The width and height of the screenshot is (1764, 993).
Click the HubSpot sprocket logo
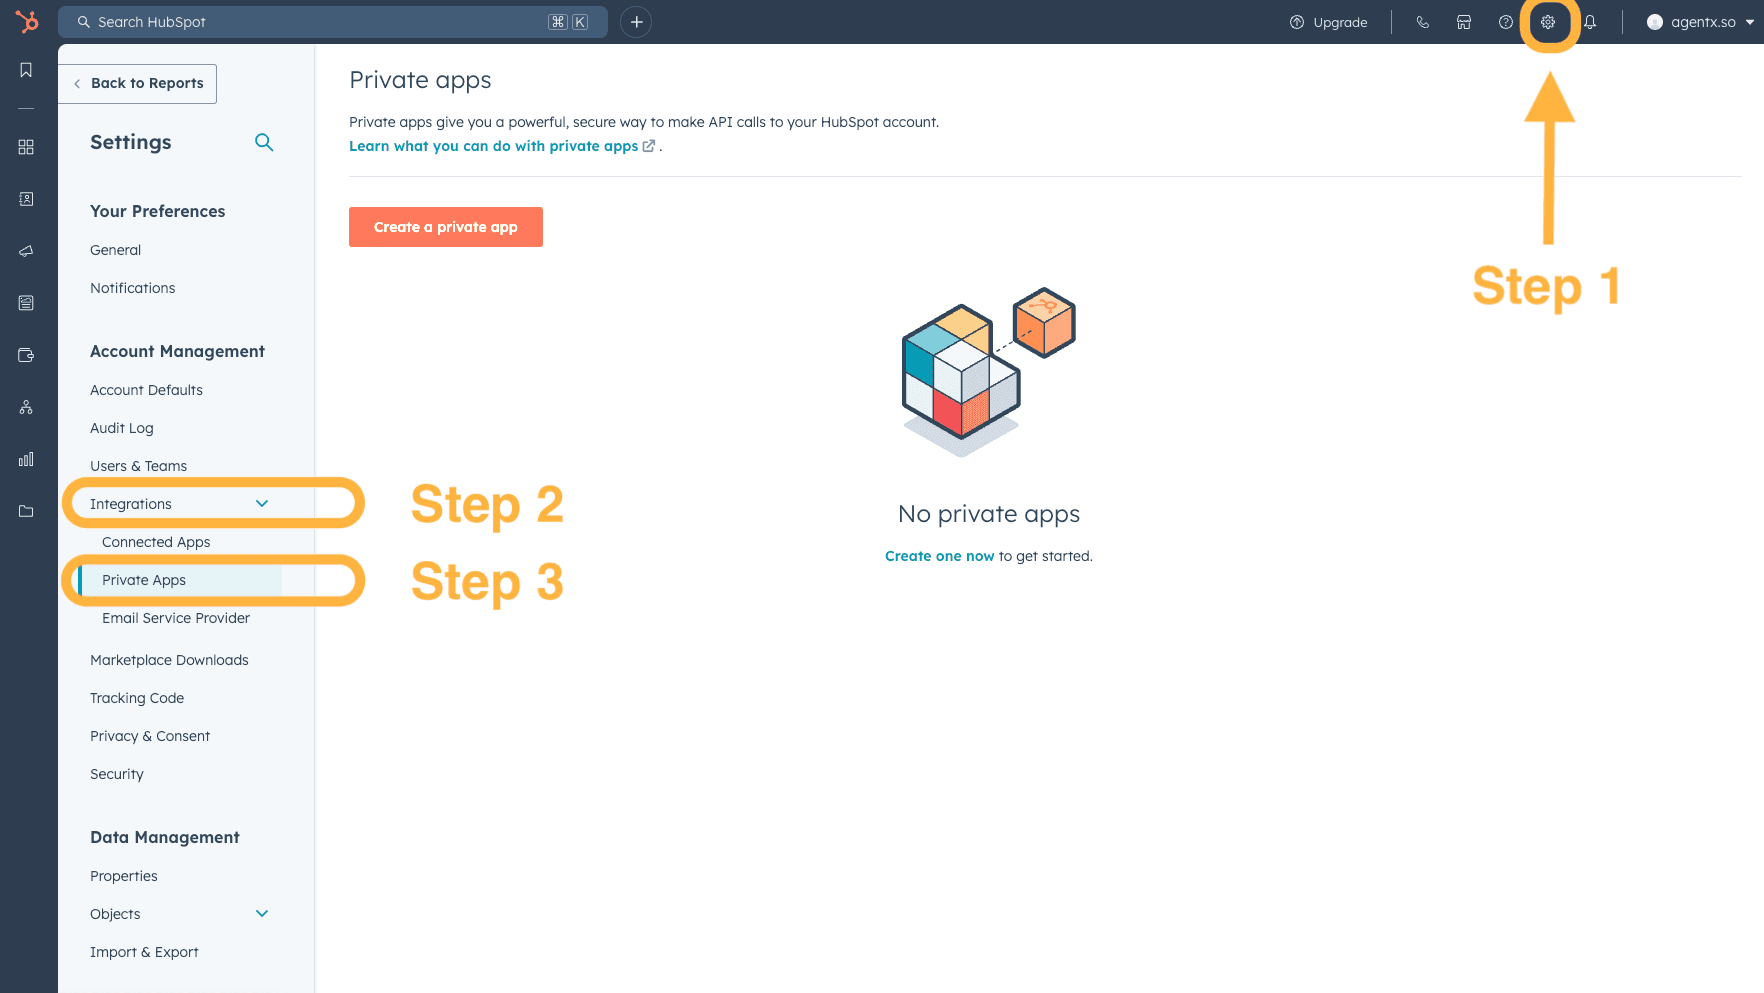tap(27, 21)
